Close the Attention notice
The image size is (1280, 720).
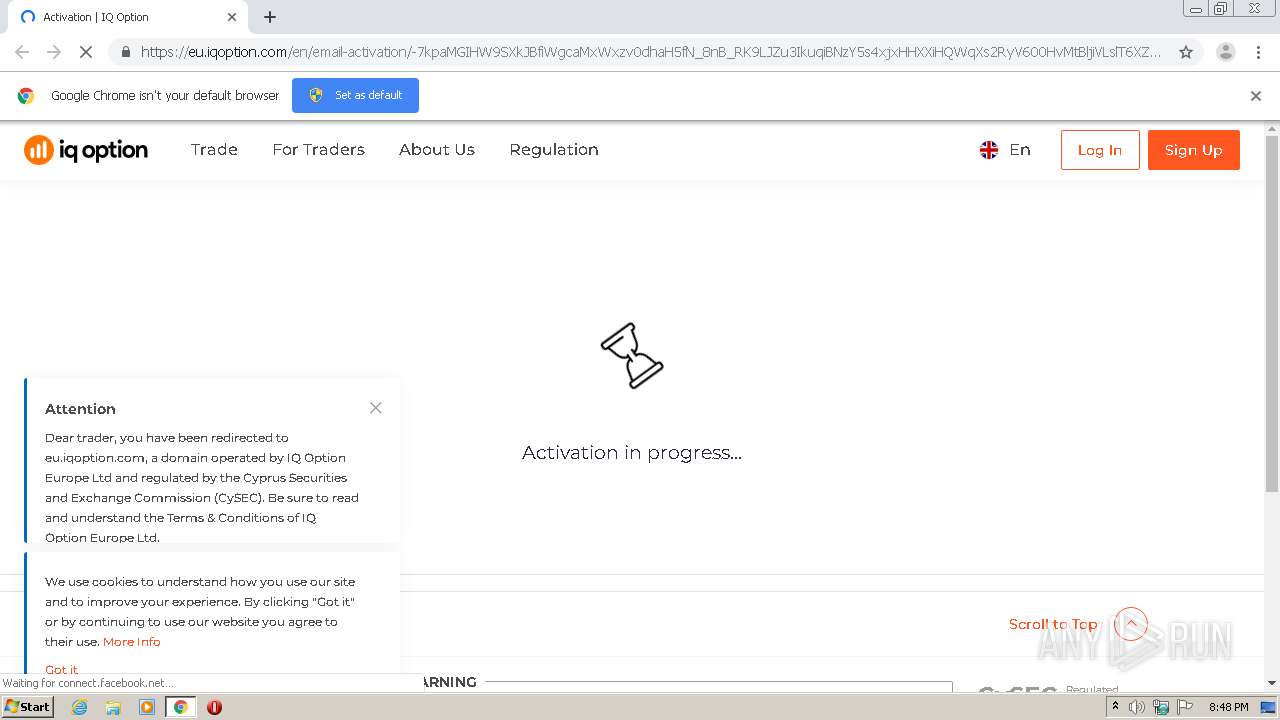coord(376,408)
